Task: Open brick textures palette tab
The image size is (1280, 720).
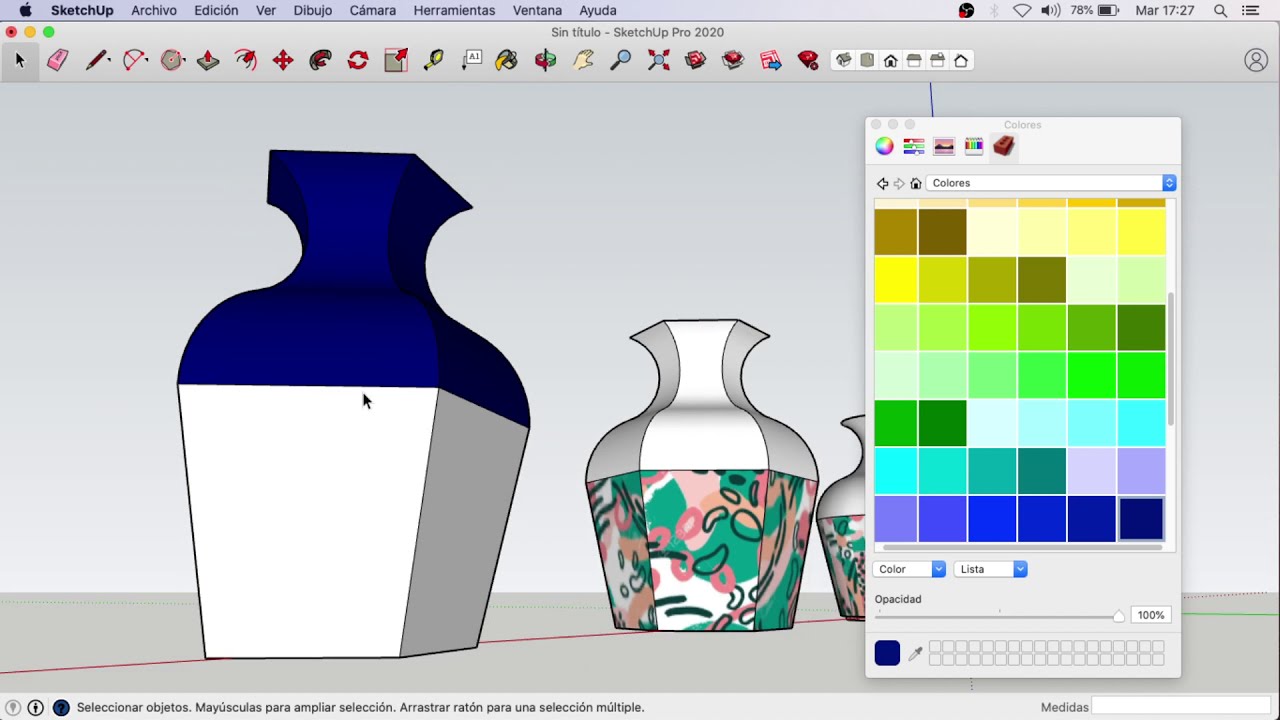Action: (1003, 146)
